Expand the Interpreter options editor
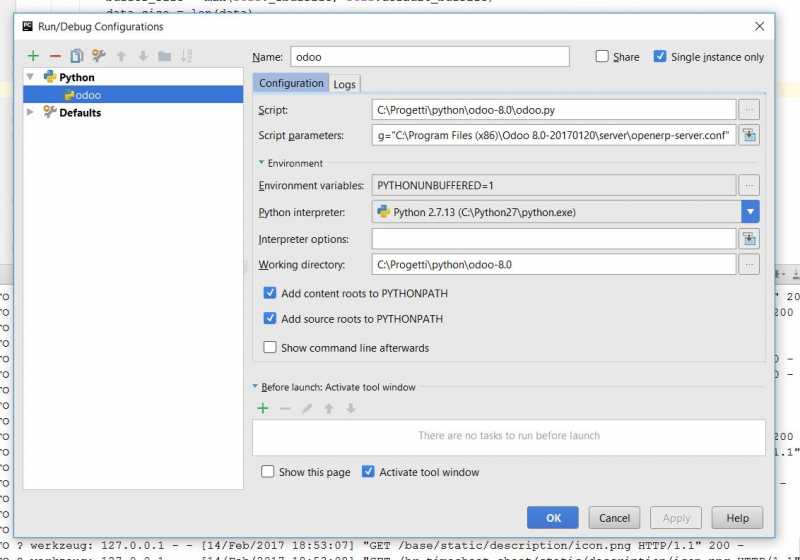Viewport: 800px width, 560px height. (749, 239)
